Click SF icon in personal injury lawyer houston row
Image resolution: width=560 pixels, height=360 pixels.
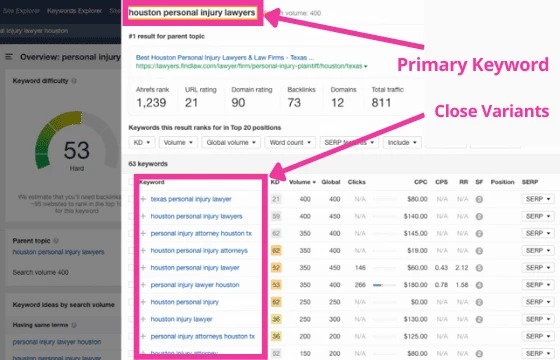pyautogui.click(x=479, y=285)
